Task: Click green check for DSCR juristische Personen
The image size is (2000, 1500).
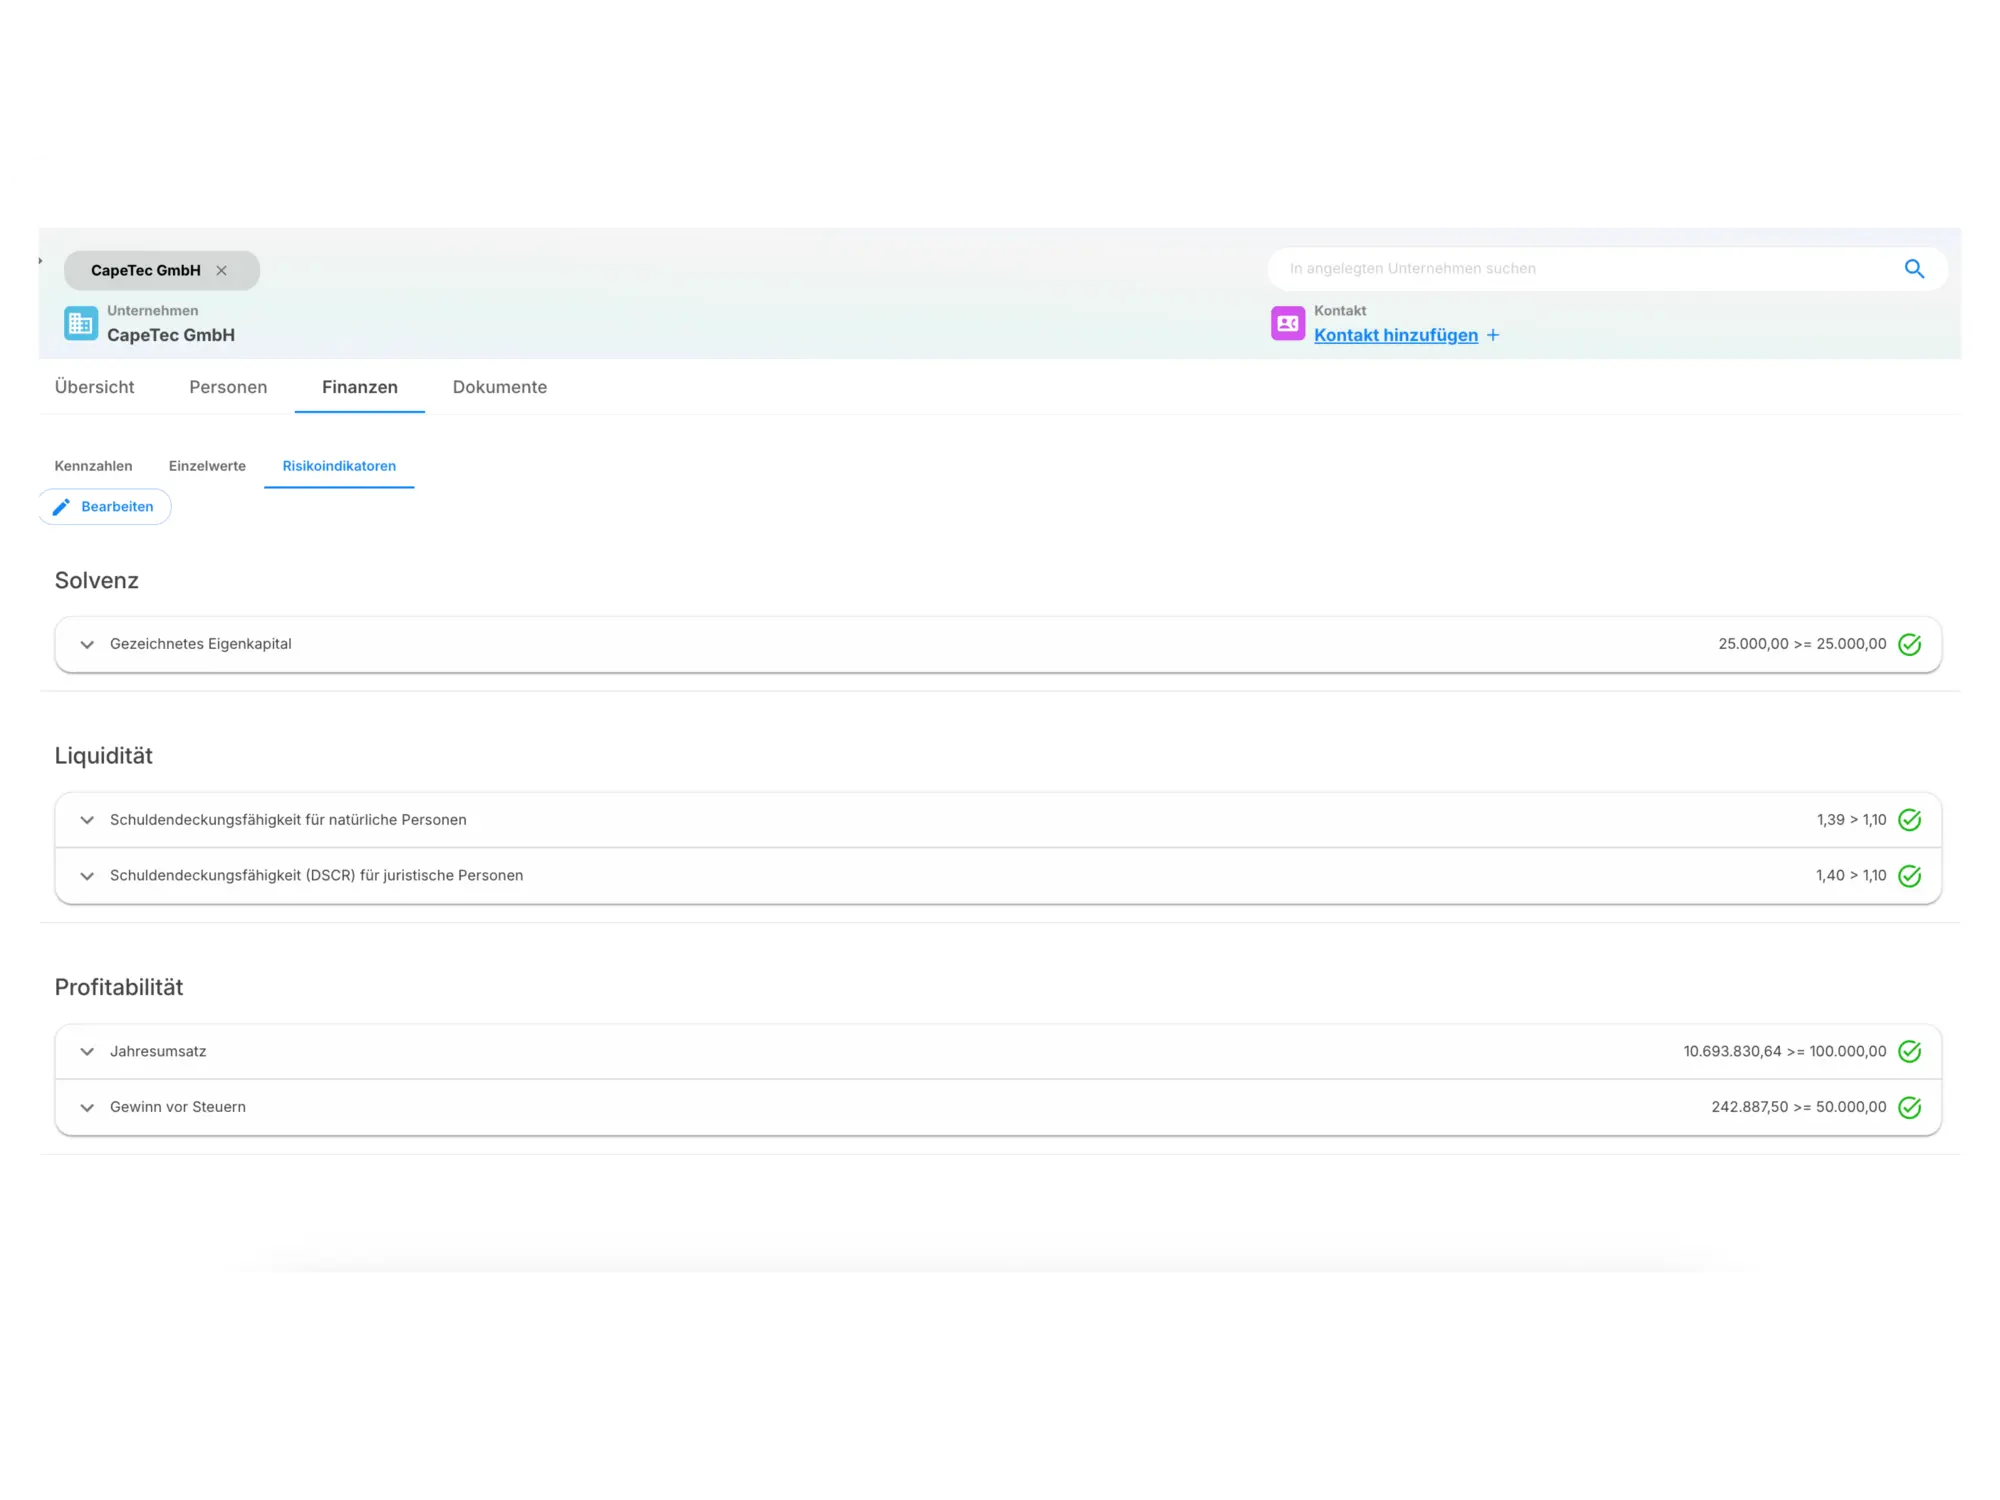Action: (1909, 876)
